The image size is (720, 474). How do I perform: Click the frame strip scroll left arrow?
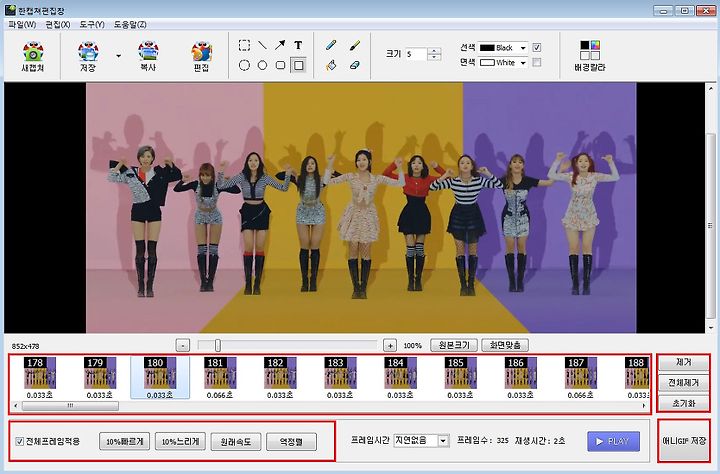click(x=16, y=406)
